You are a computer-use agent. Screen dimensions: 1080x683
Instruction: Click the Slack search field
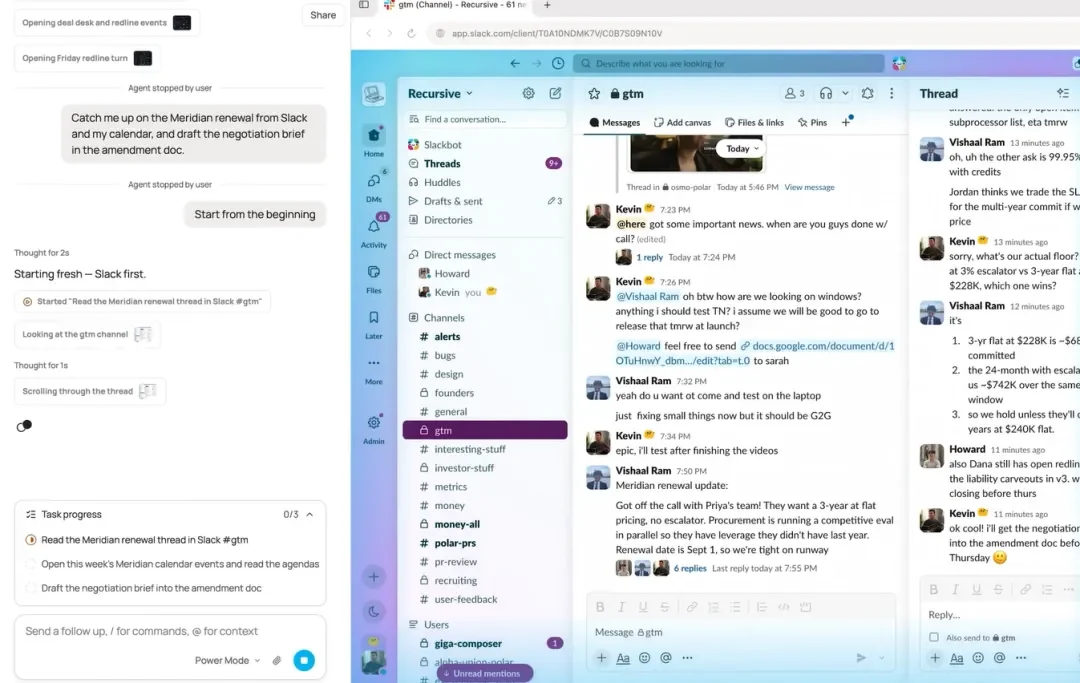tap(729, 63)
